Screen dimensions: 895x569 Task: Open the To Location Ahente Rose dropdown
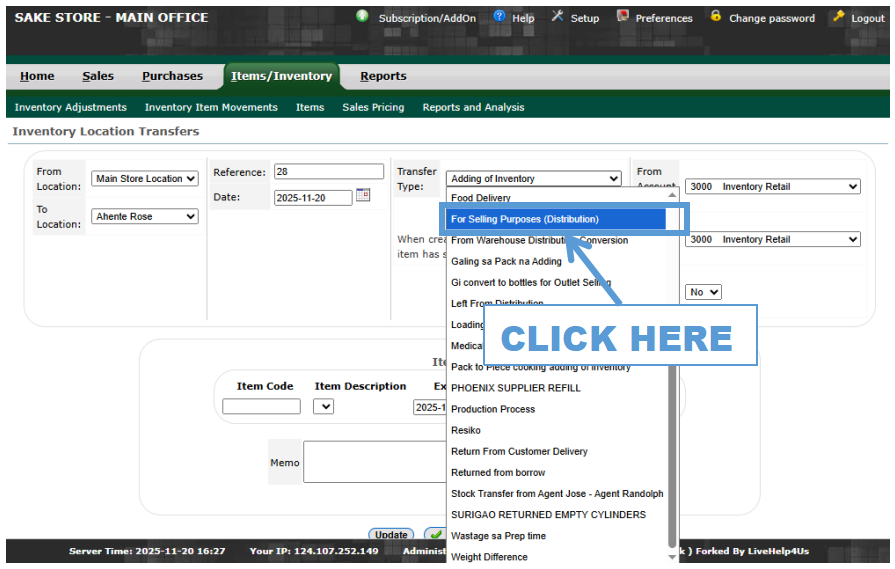(145, 217)
